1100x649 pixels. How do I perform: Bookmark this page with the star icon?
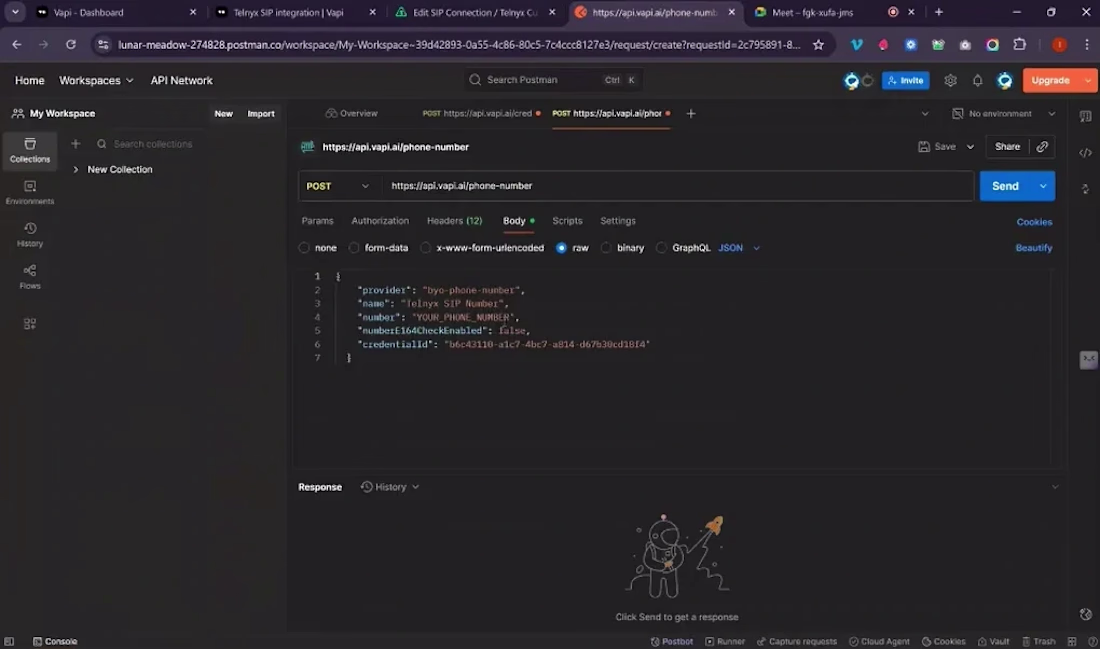(x=818, y=45)
